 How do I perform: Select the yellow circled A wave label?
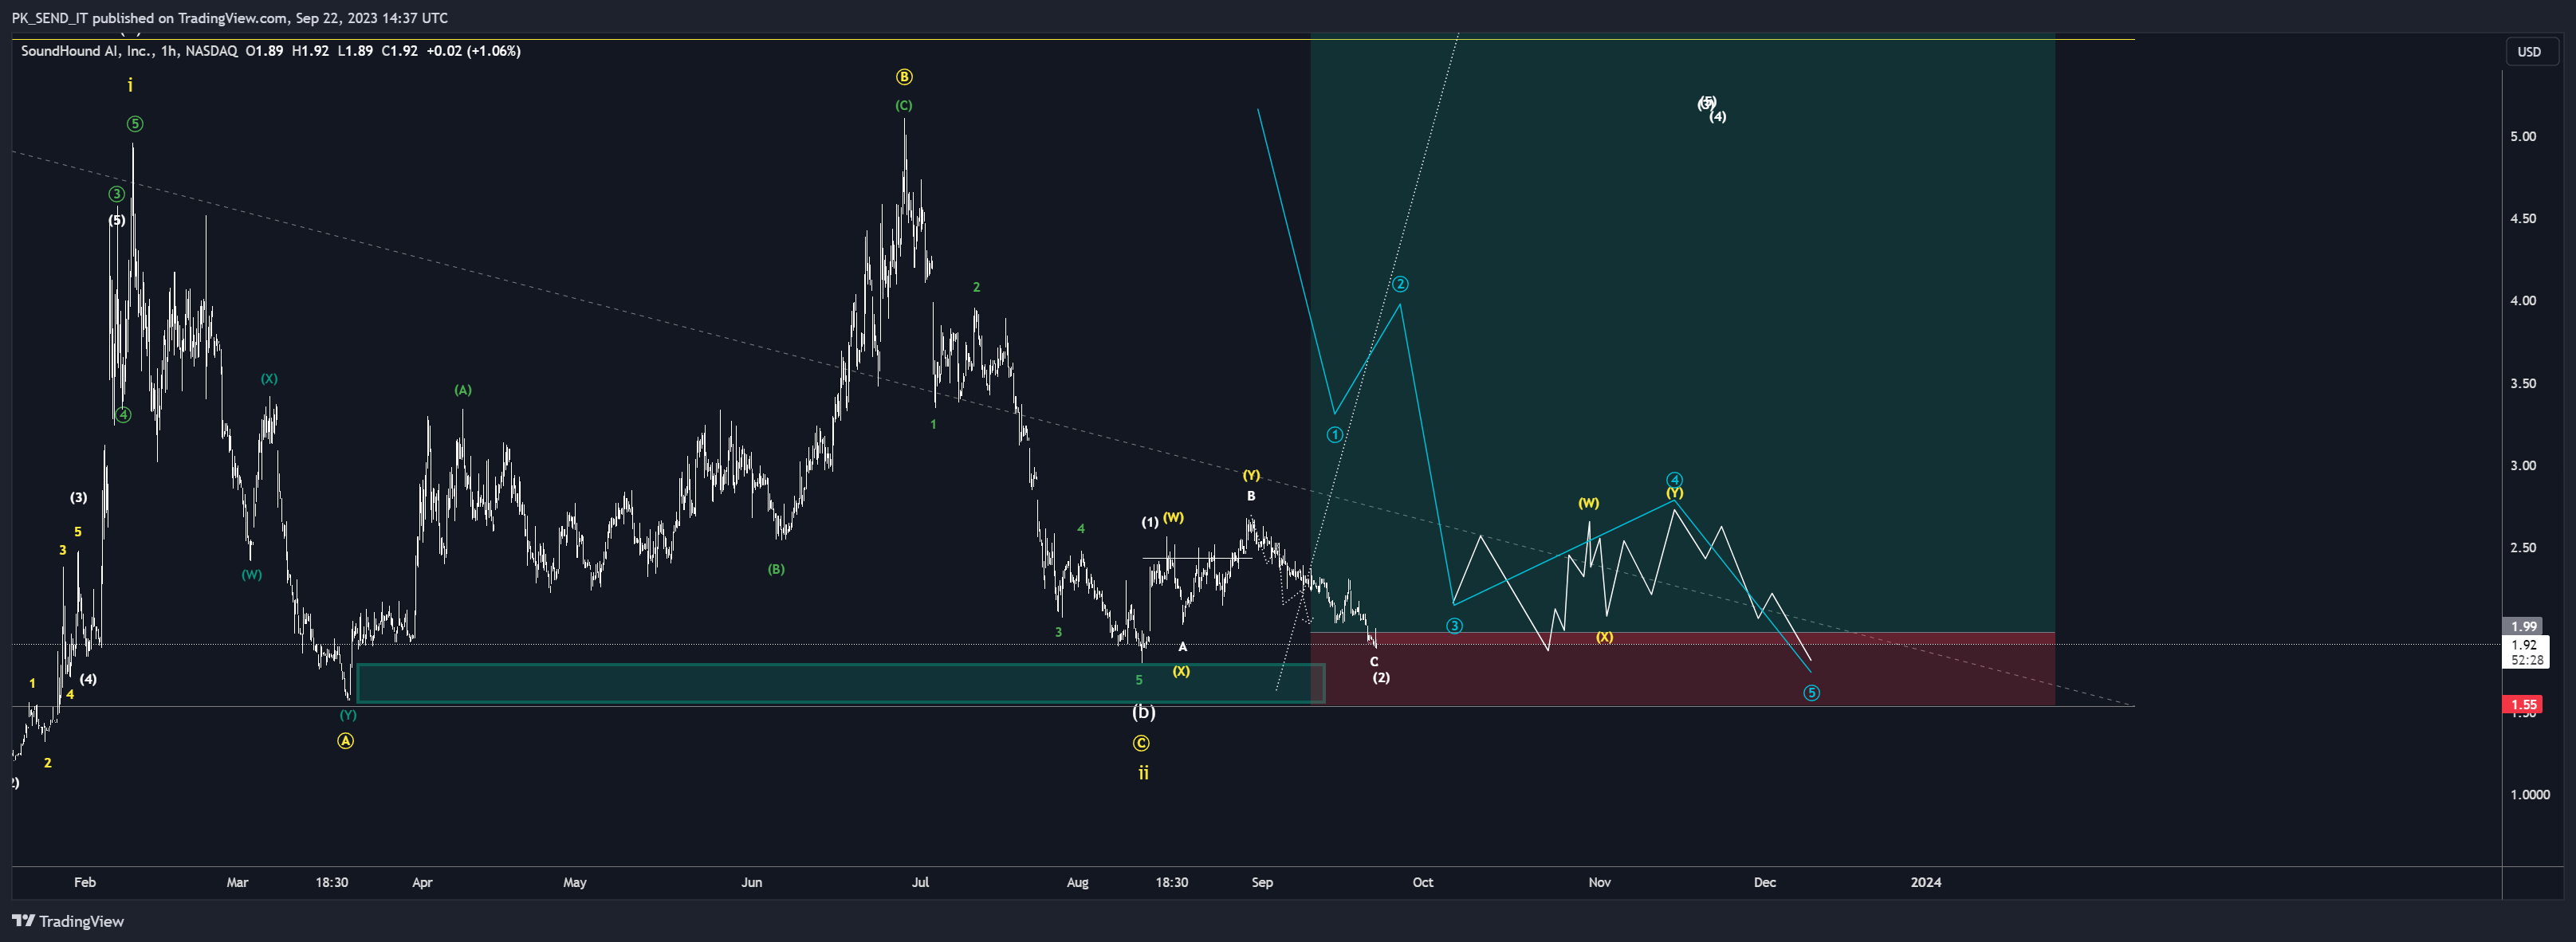pos(345,741)
